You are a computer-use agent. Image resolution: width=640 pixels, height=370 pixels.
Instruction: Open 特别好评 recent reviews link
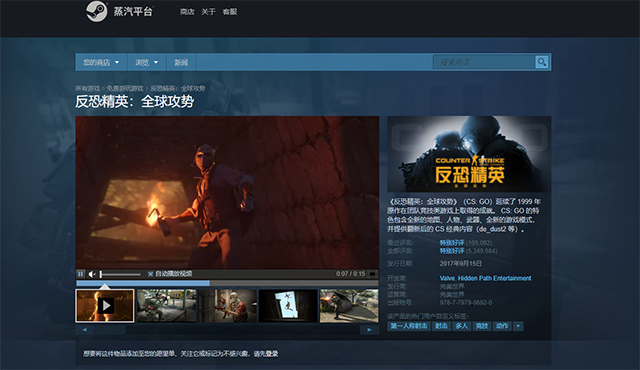452,243
